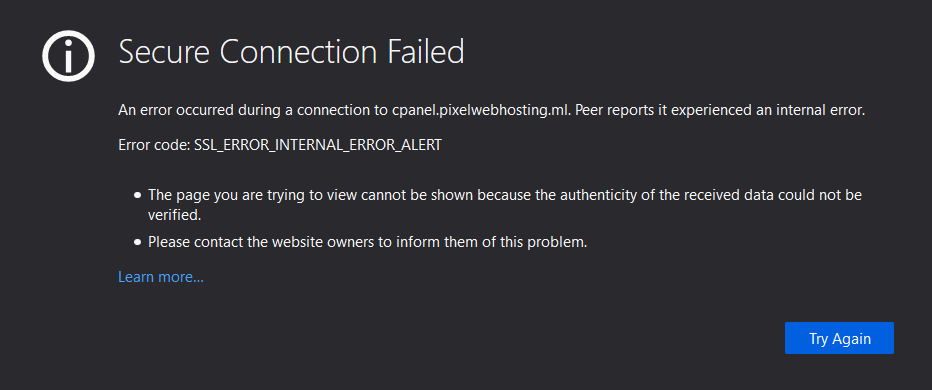Viewport: 932px width, 390px height.
Task: Click the word 'verified.' in first bullet
Action: tap(175, 215)
